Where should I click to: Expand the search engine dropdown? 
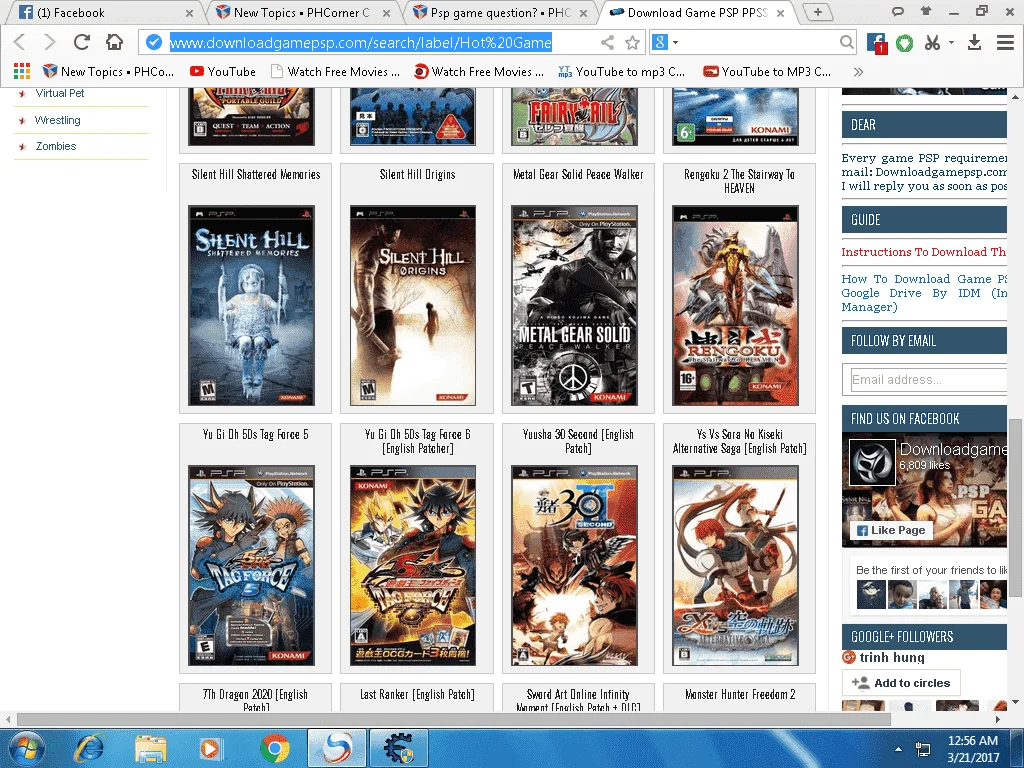point(675,43)
